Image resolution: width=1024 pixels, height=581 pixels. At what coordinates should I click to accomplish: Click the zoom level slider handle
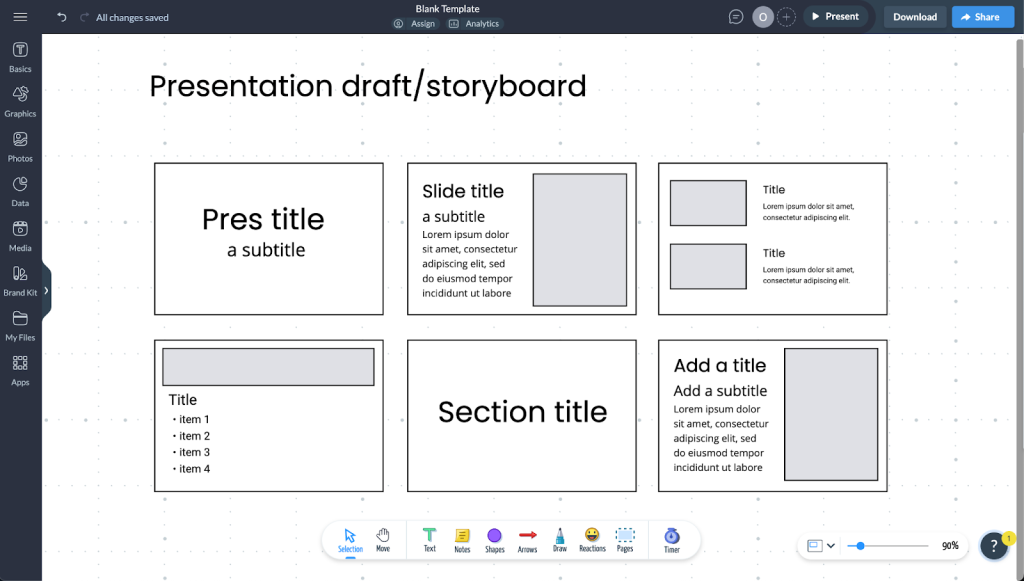[x=859, y=546]
